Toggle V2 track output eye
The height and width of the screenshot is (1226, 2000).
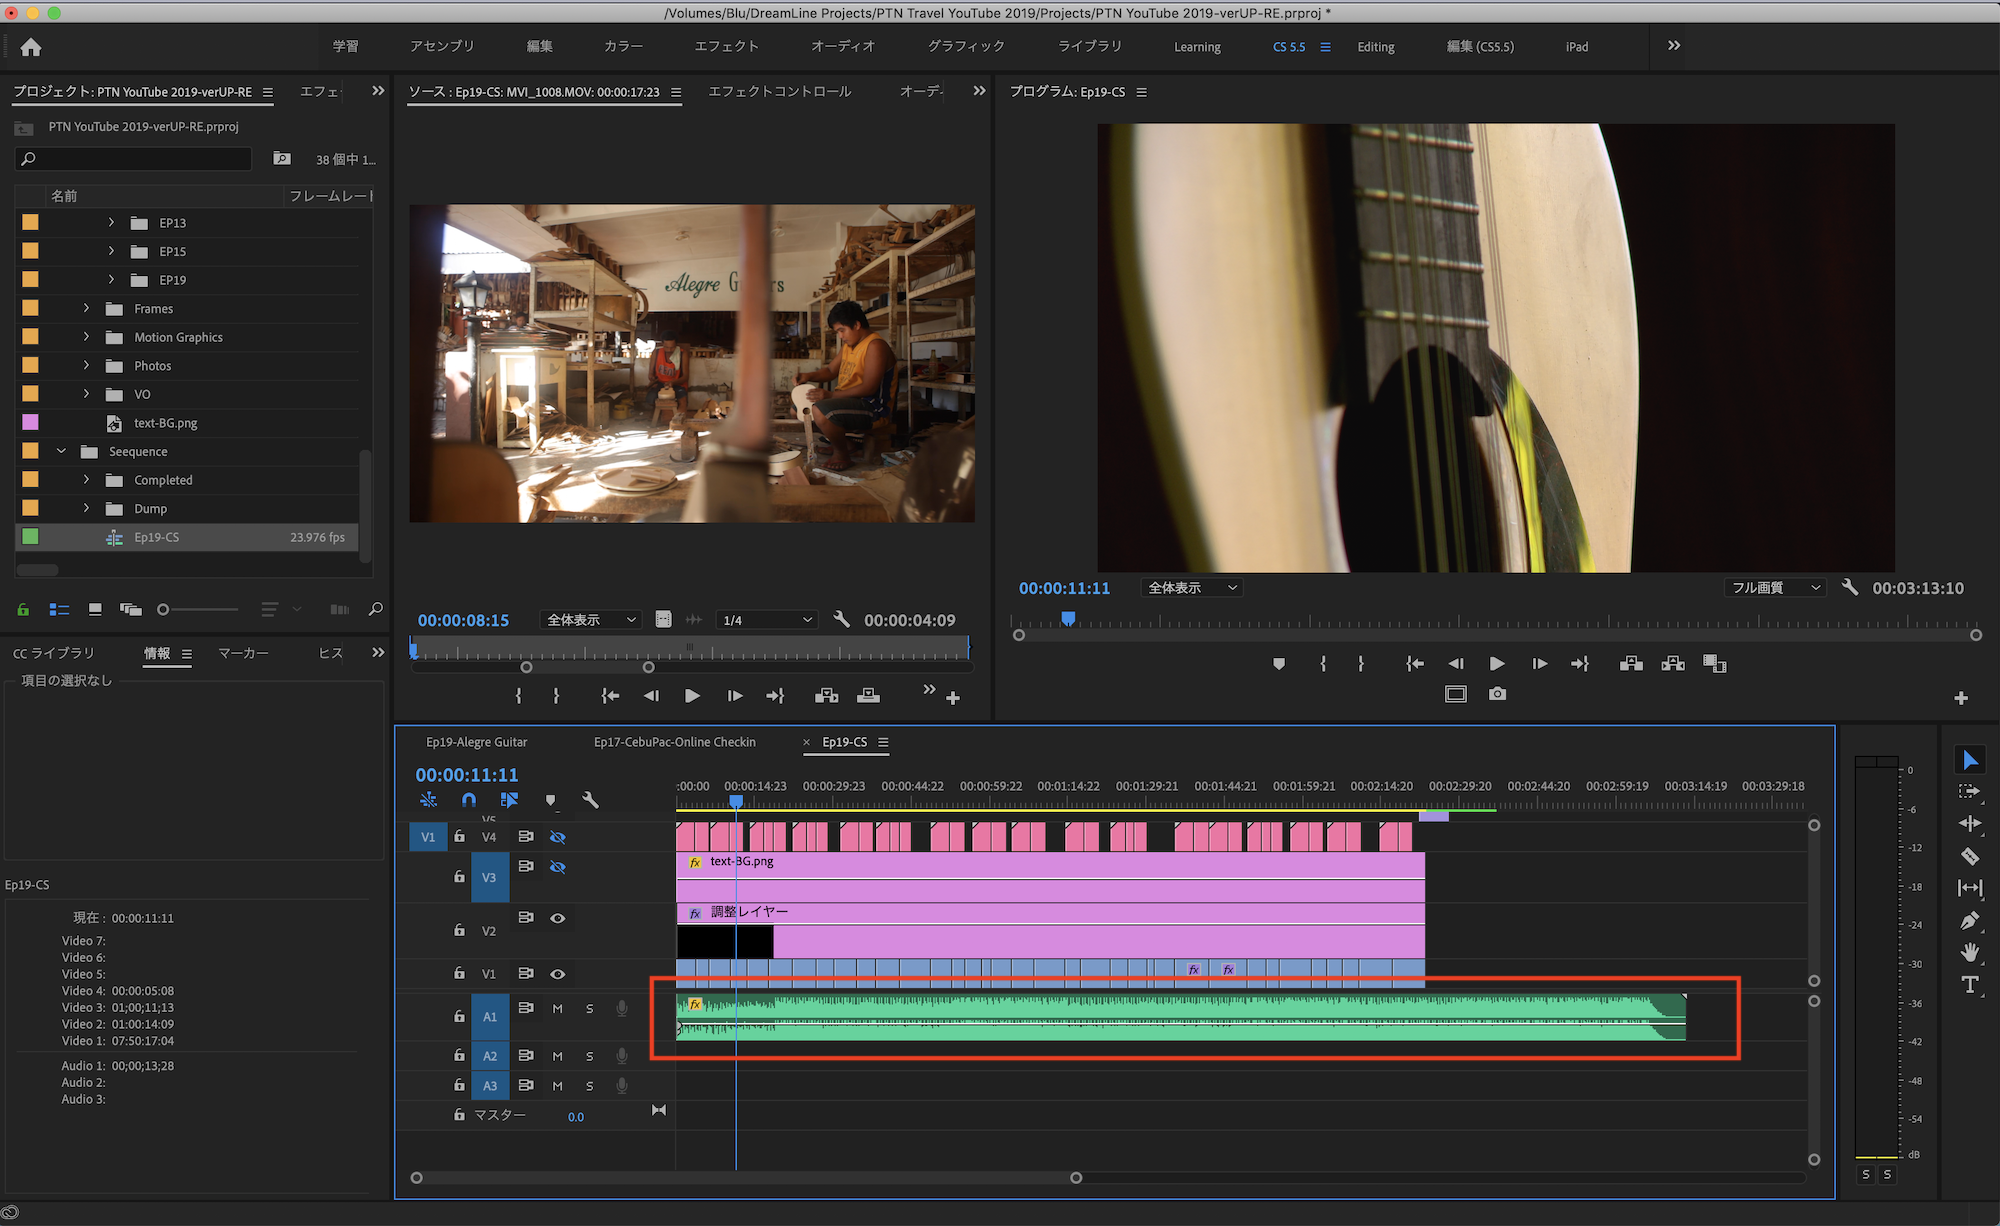(558, 918)
